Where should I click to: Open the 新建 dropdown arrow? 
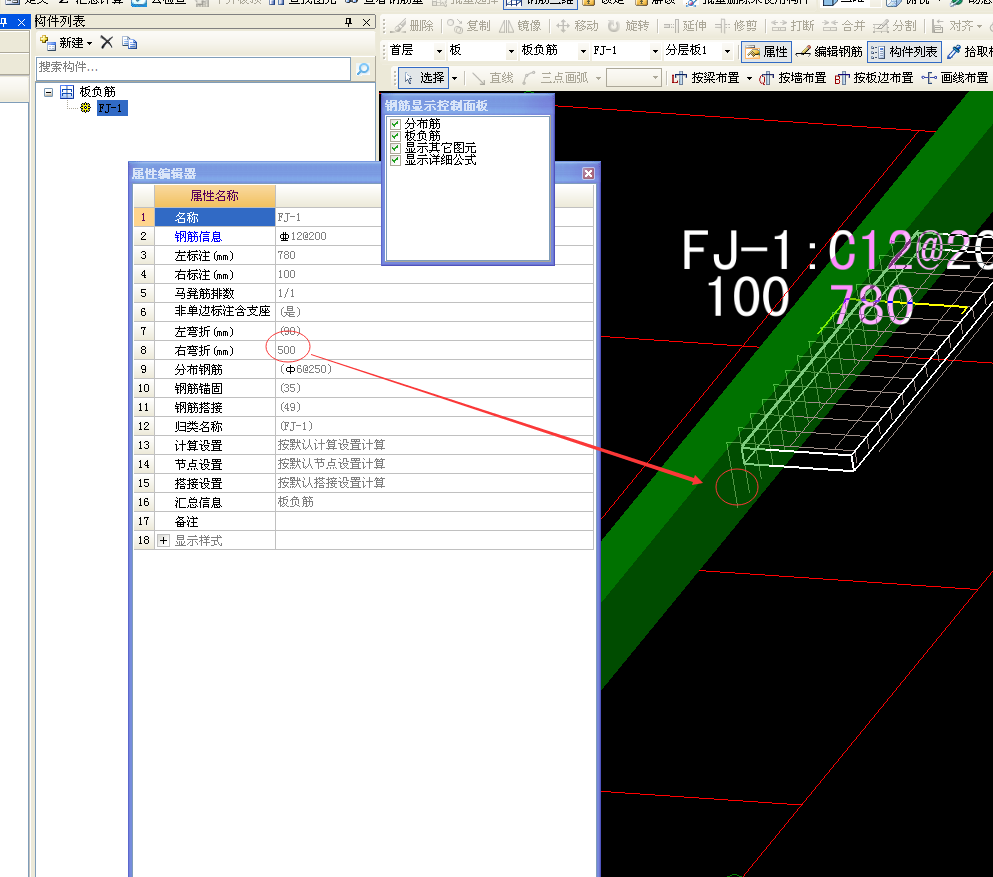coord(90,44)
